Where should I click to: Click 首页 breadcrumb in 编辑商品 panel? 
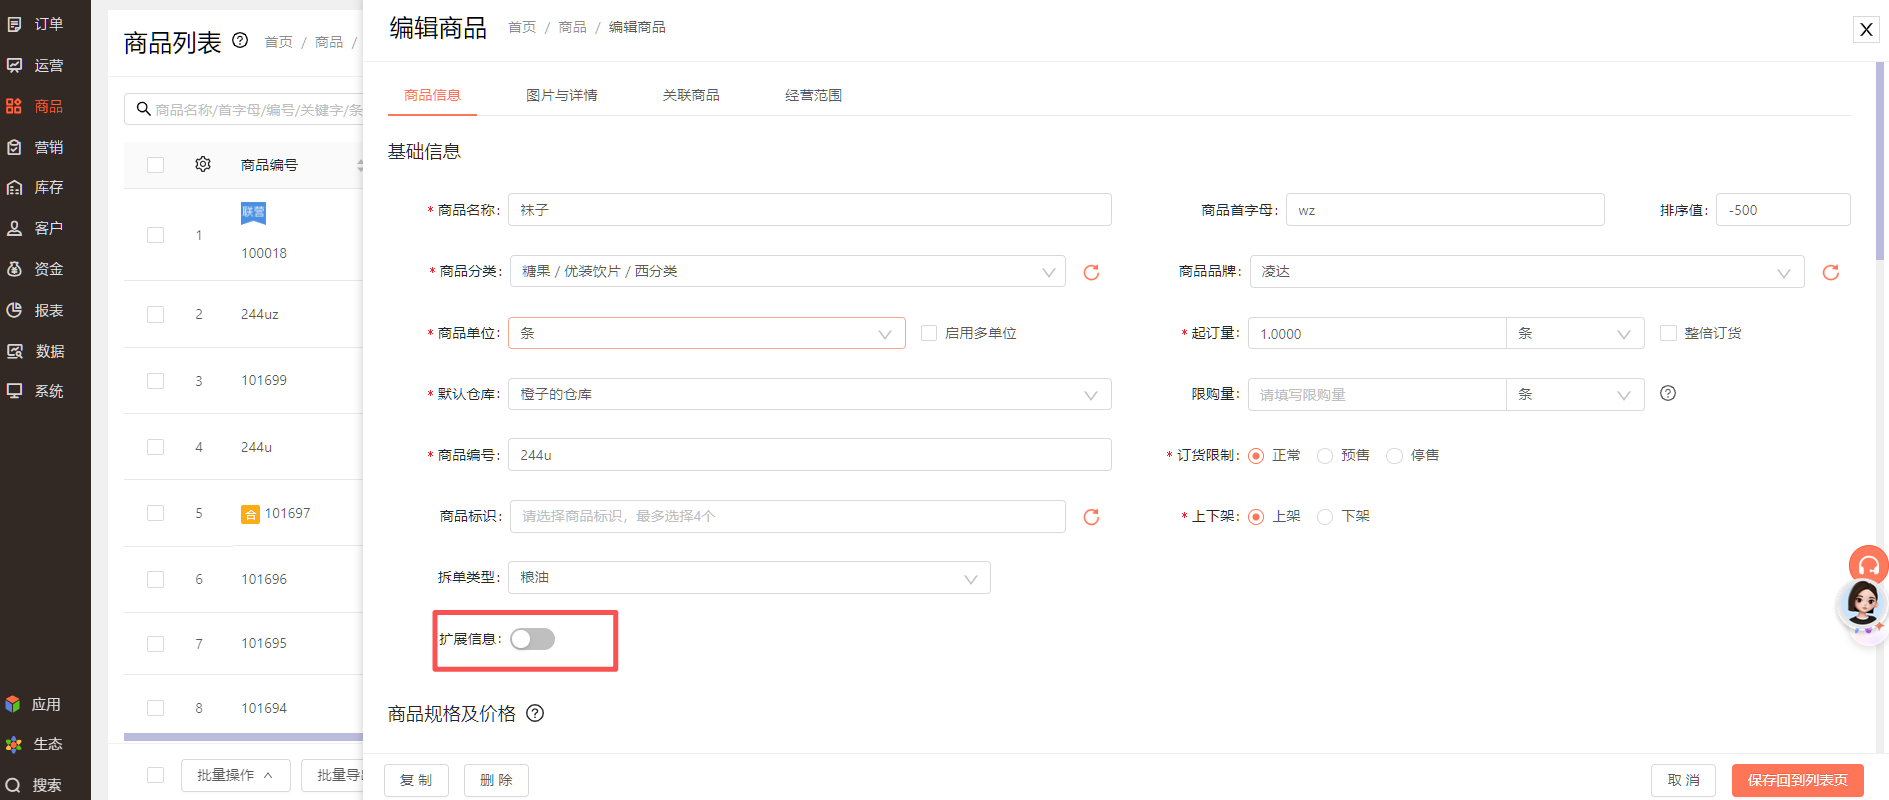(x=522, y=27)
